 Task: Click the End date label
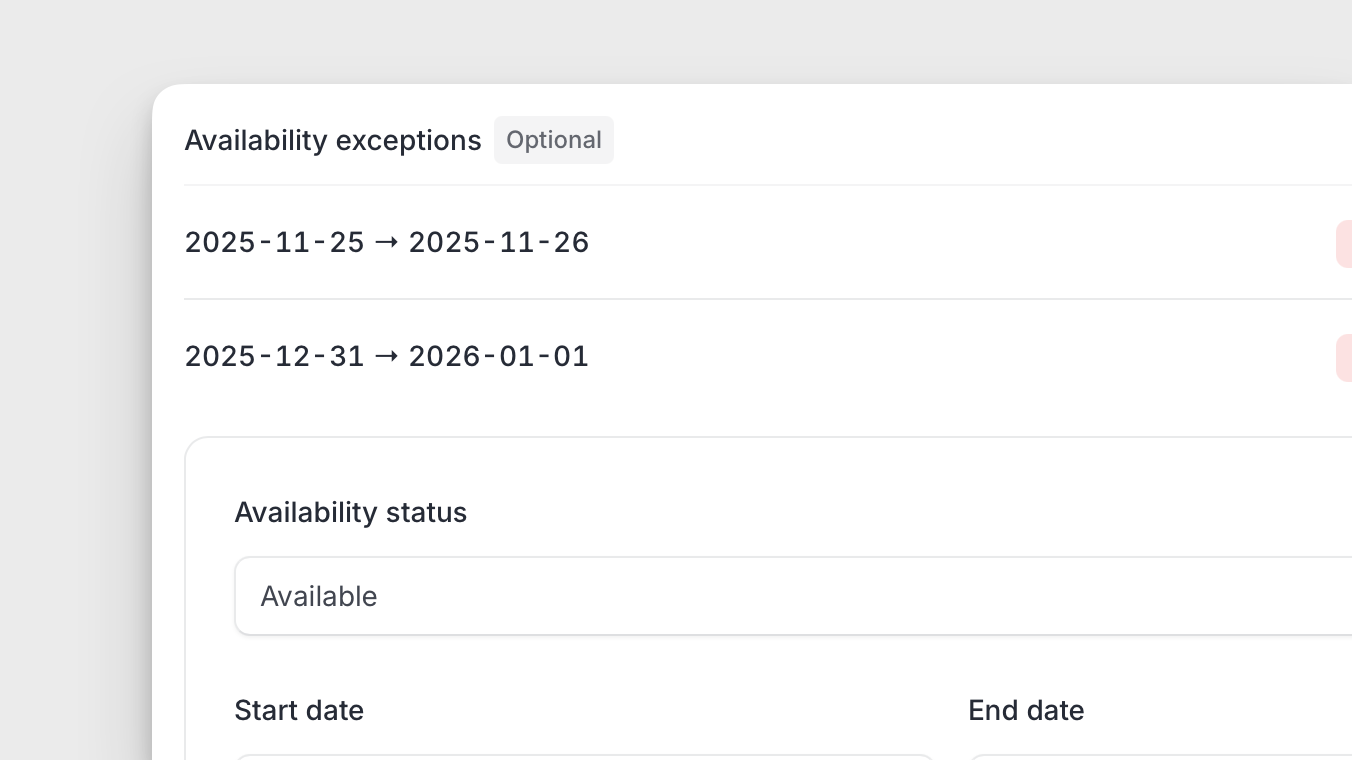pos(1026,710)
